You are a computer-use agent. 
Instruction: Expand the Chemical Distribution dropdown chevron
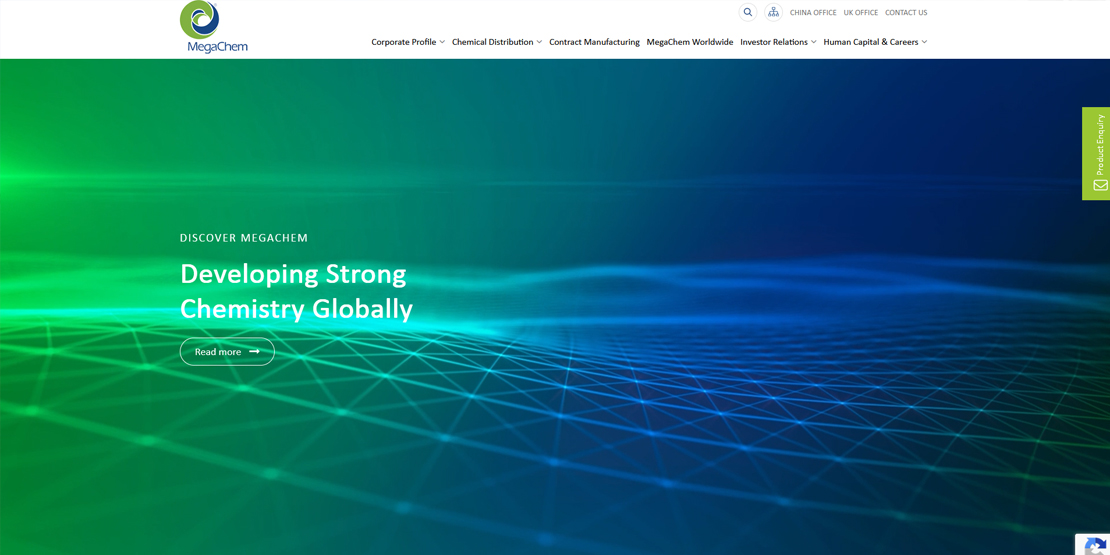coord(539,42)
